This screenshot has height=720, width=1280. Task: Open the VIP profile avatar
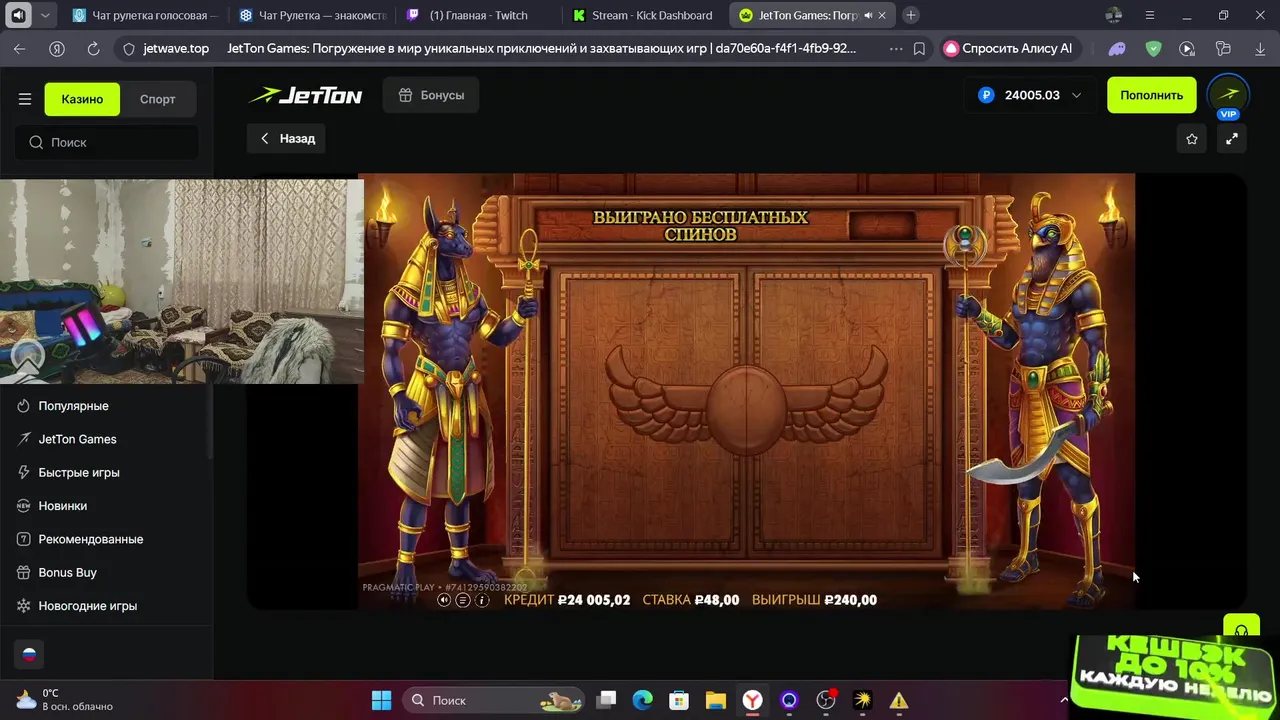(1228, 94)
